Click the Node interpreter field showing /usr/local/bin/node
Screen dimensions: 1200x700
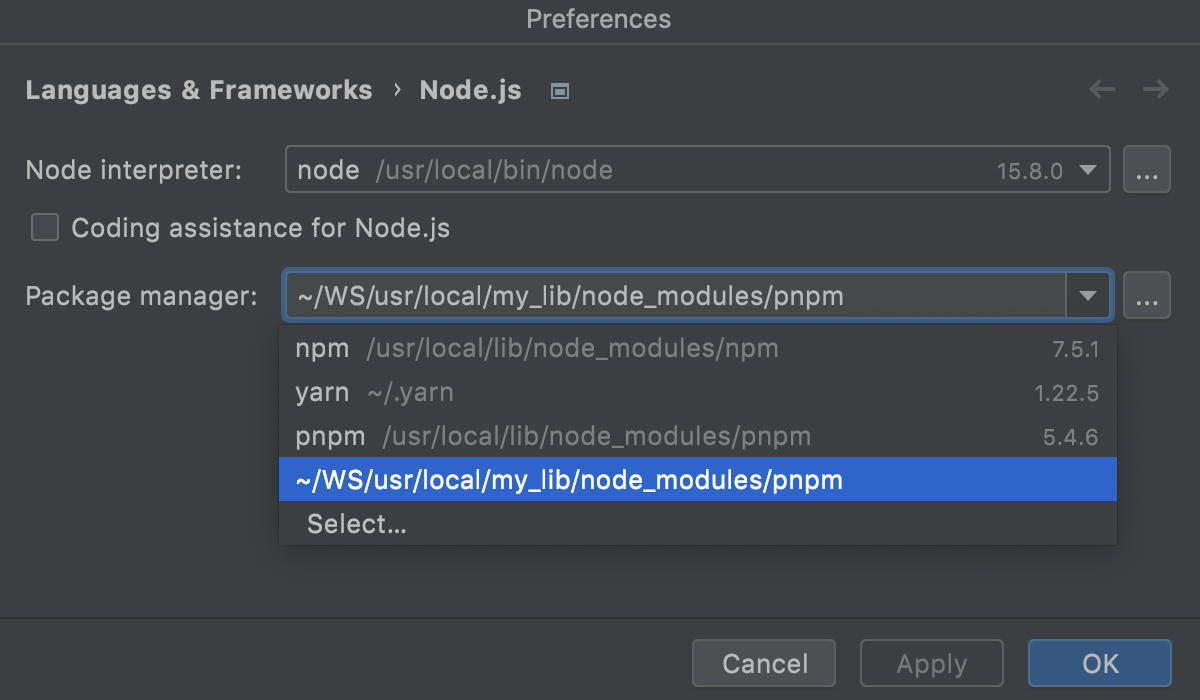(600, 169)
